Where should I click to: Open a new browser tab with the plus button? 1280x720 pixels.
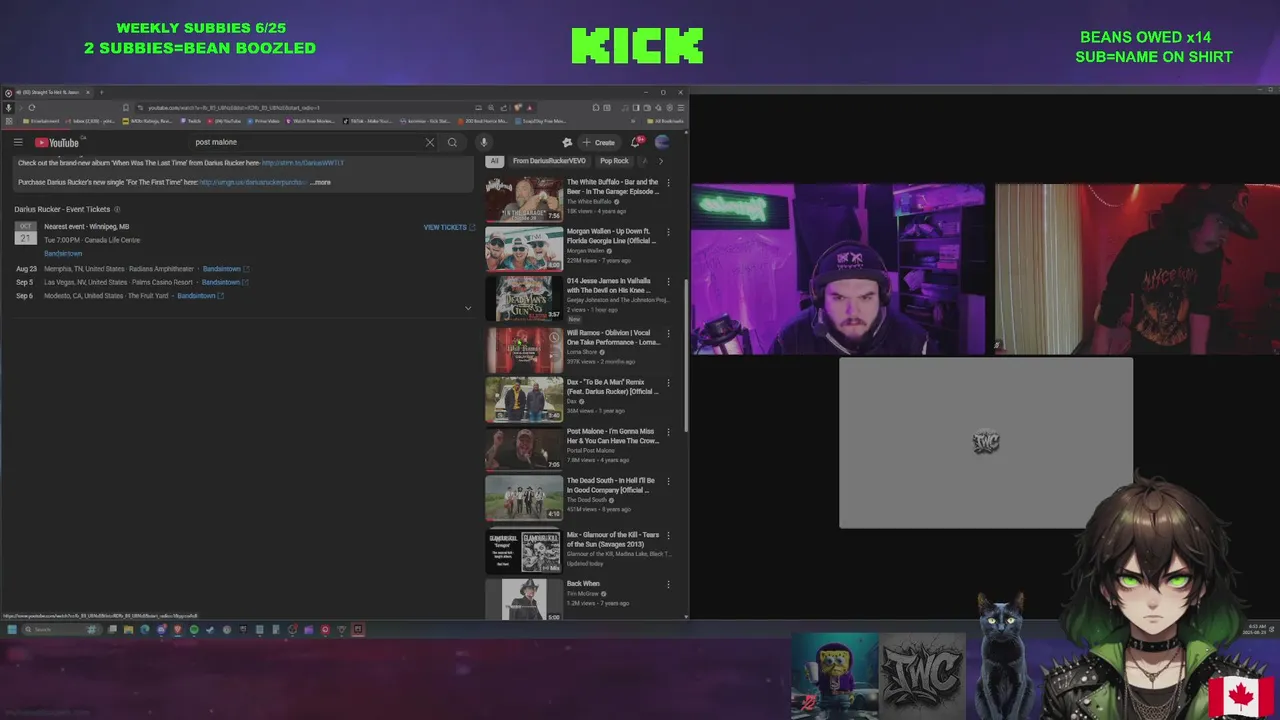(101, 92)
